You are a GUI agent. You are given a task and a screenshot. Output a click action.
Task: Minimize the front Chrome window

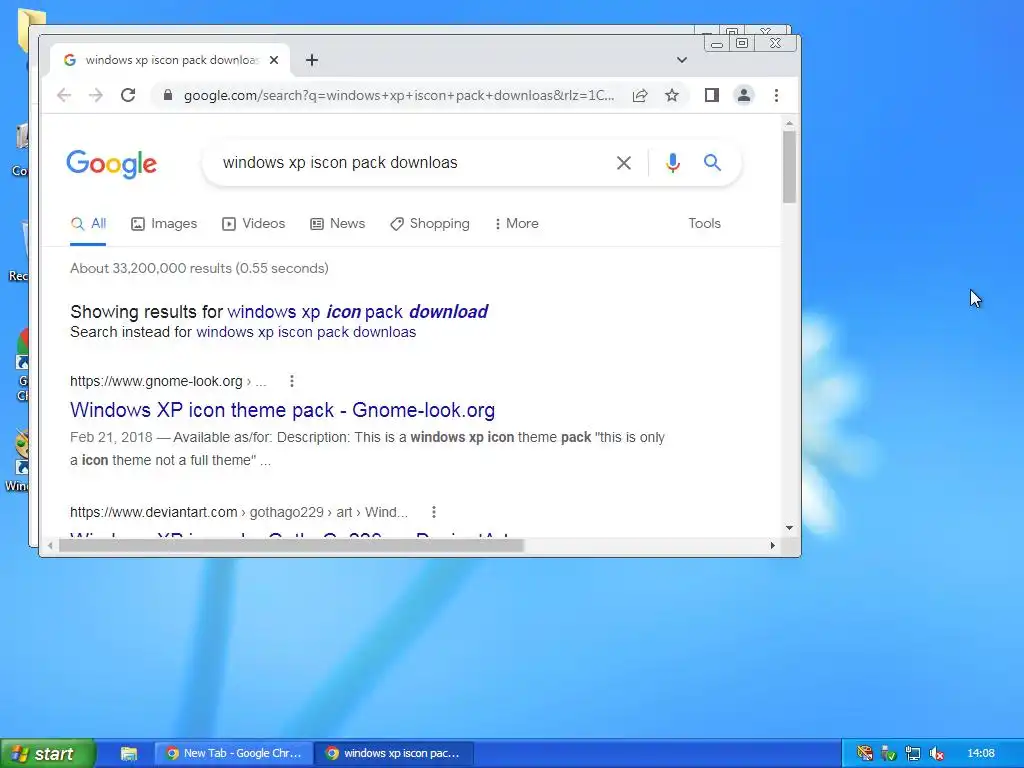[x=717, y=44]
